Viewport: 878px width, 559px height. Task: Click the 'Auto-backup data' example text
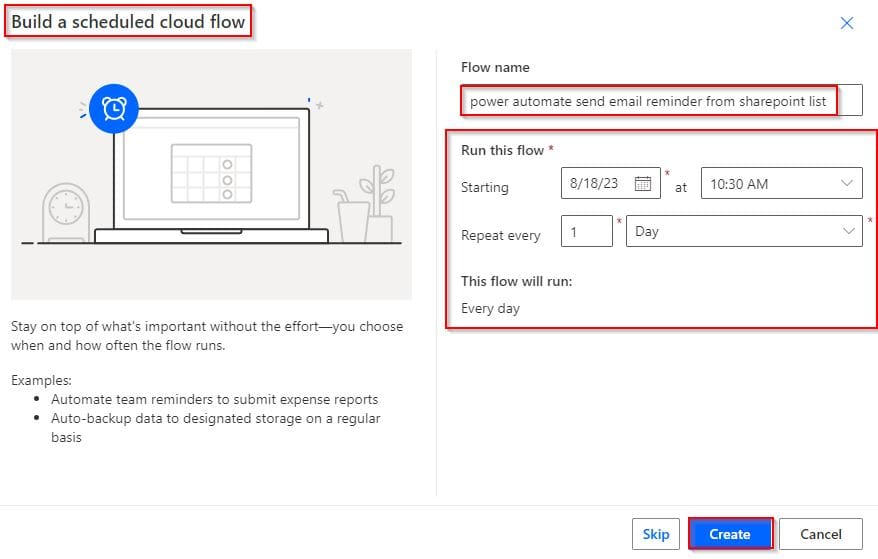pyautogui.click(x=216, y=427)
